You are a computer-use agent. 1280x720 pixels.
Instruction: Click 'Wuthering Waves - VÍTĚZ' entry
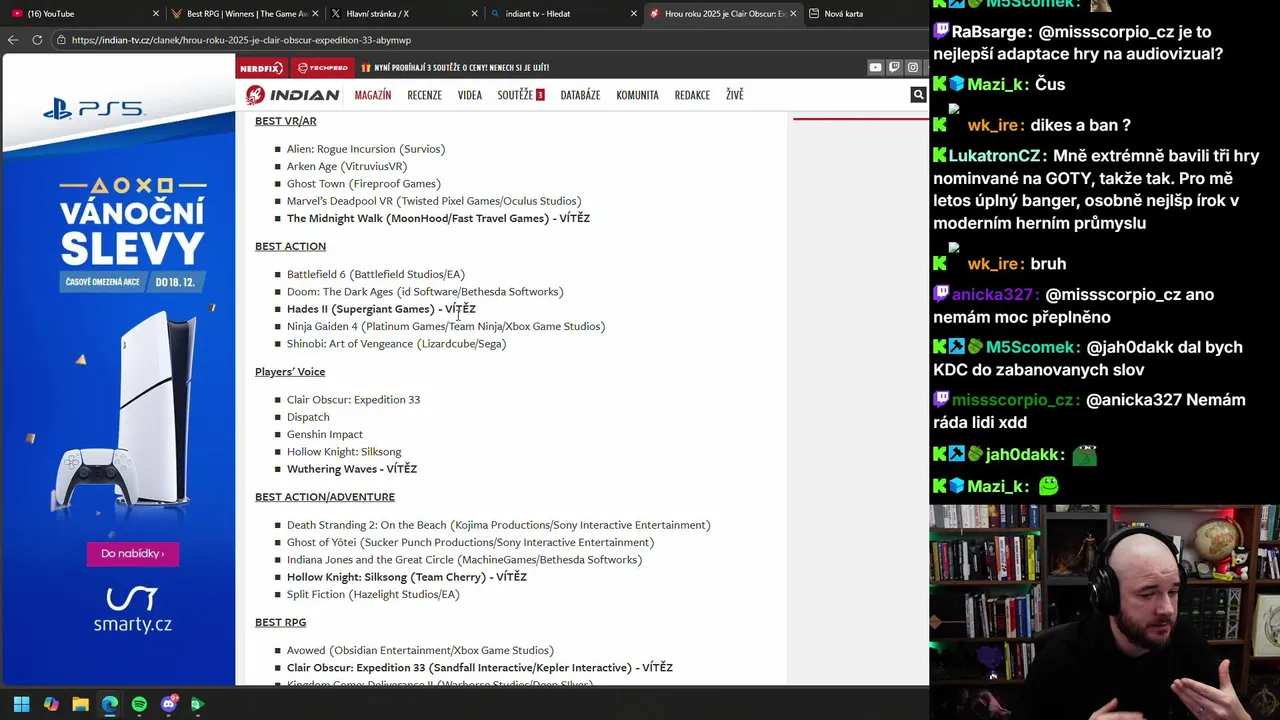click(352, 469)
